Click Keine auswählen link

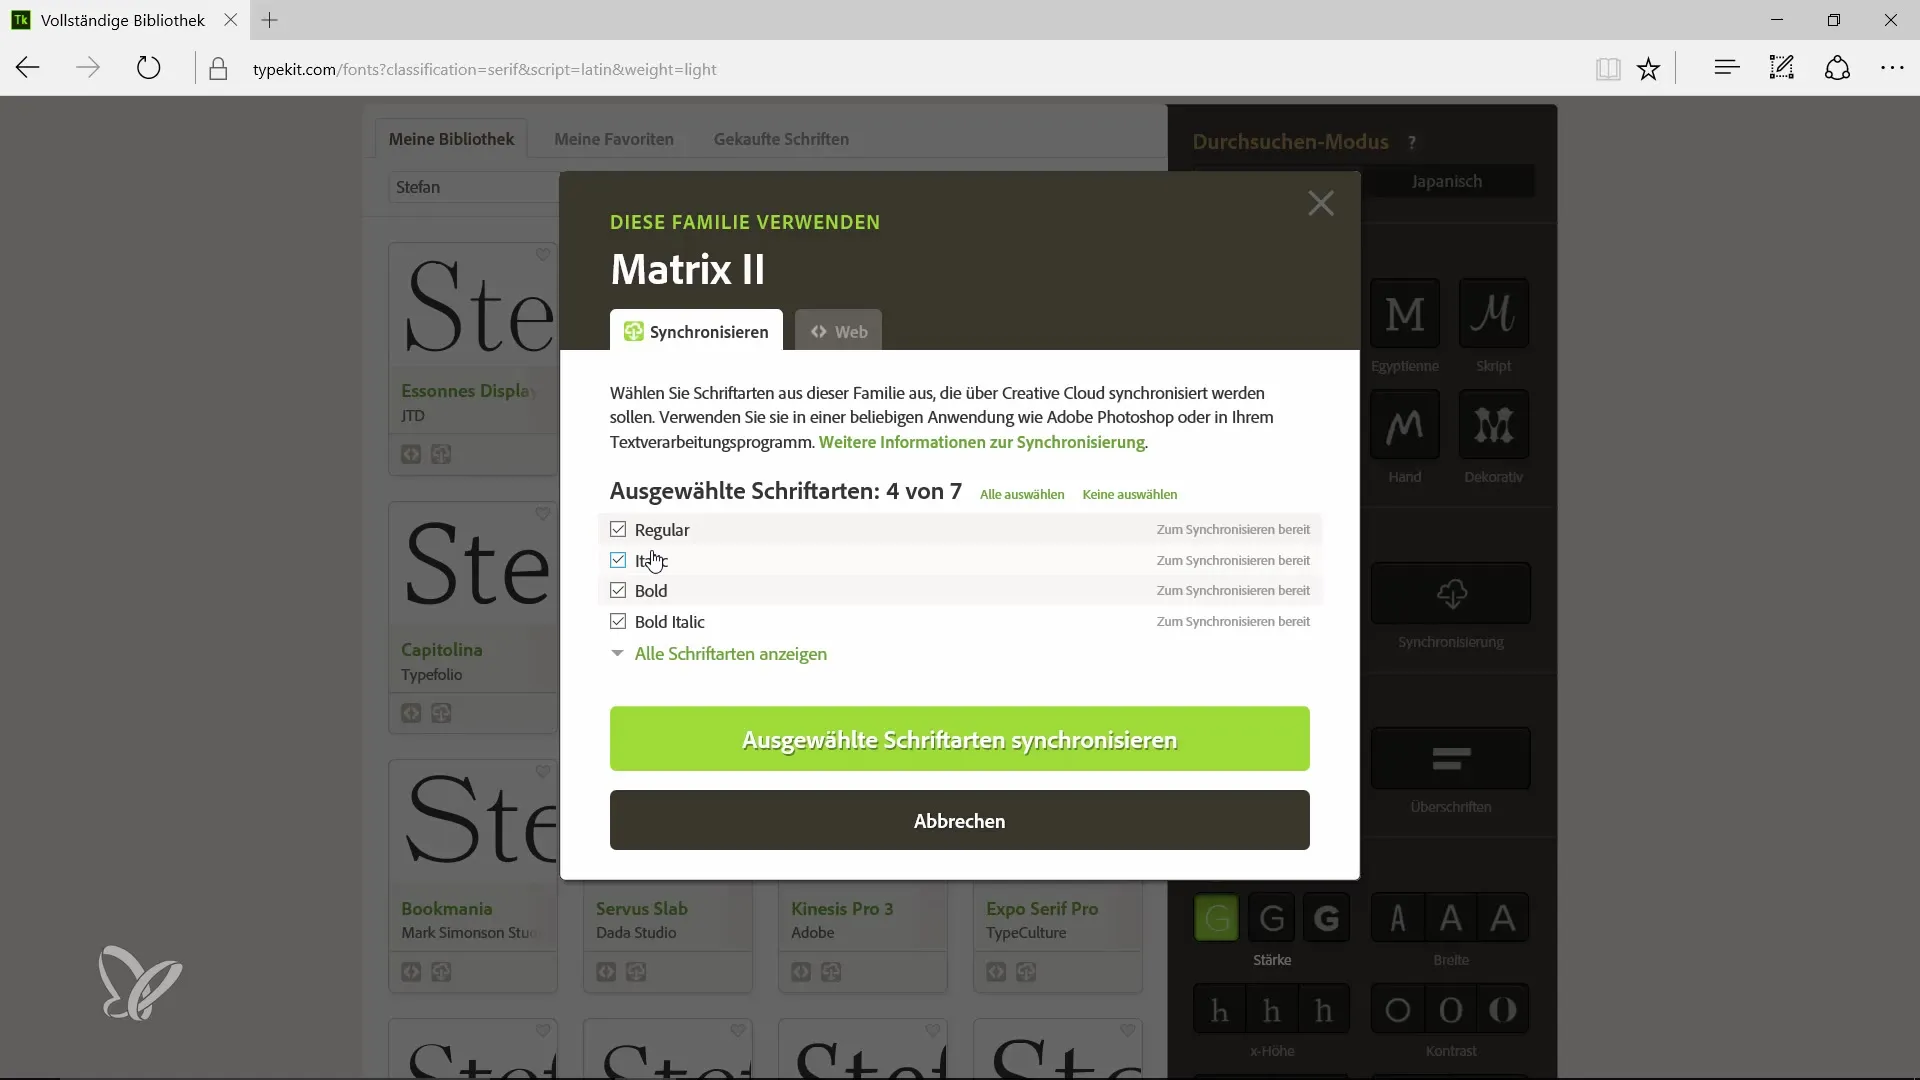[x=1130, y=494]
